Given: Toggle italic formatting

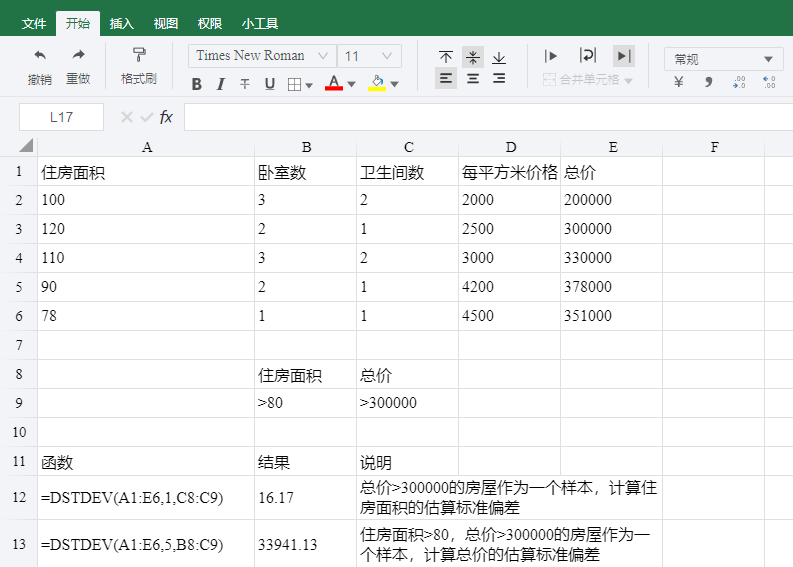Looking at the screenshot, I should coord(221,84).
